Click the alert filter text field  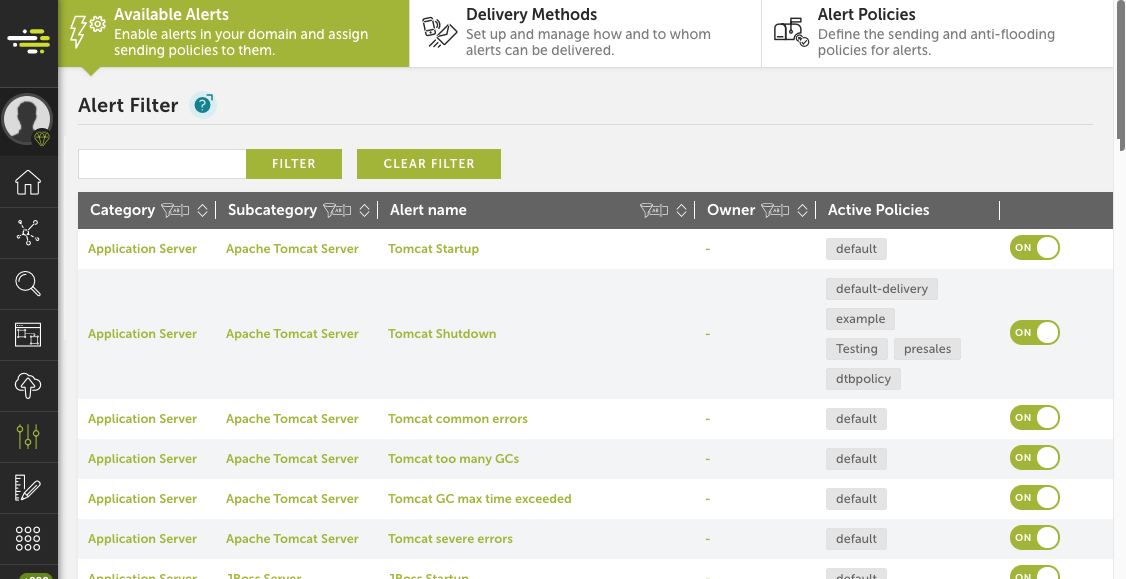162,164
